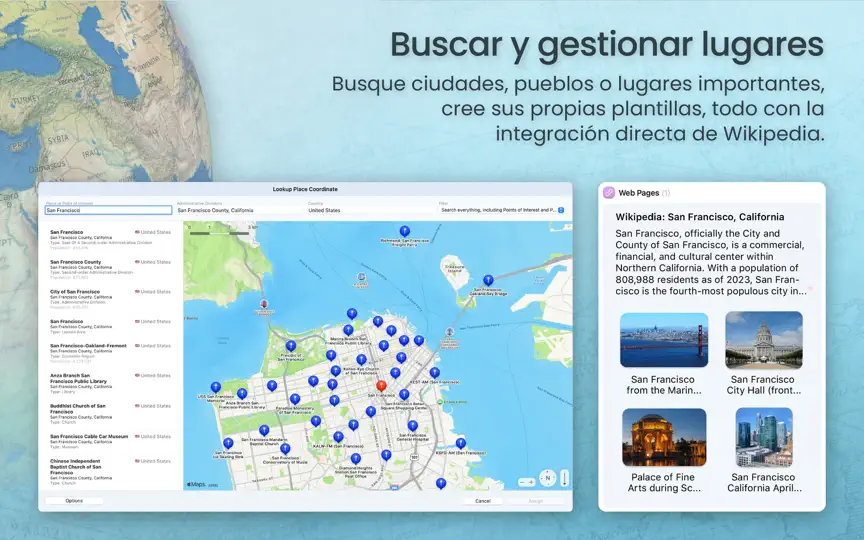The image size is (864, 540).
Task: Select the San Francisco County result row
Action: tap(110, 270)
